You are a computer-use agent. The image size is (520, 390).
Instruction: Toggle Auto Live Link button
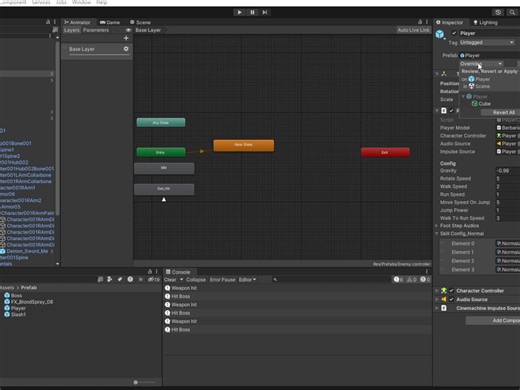[413, 30]
